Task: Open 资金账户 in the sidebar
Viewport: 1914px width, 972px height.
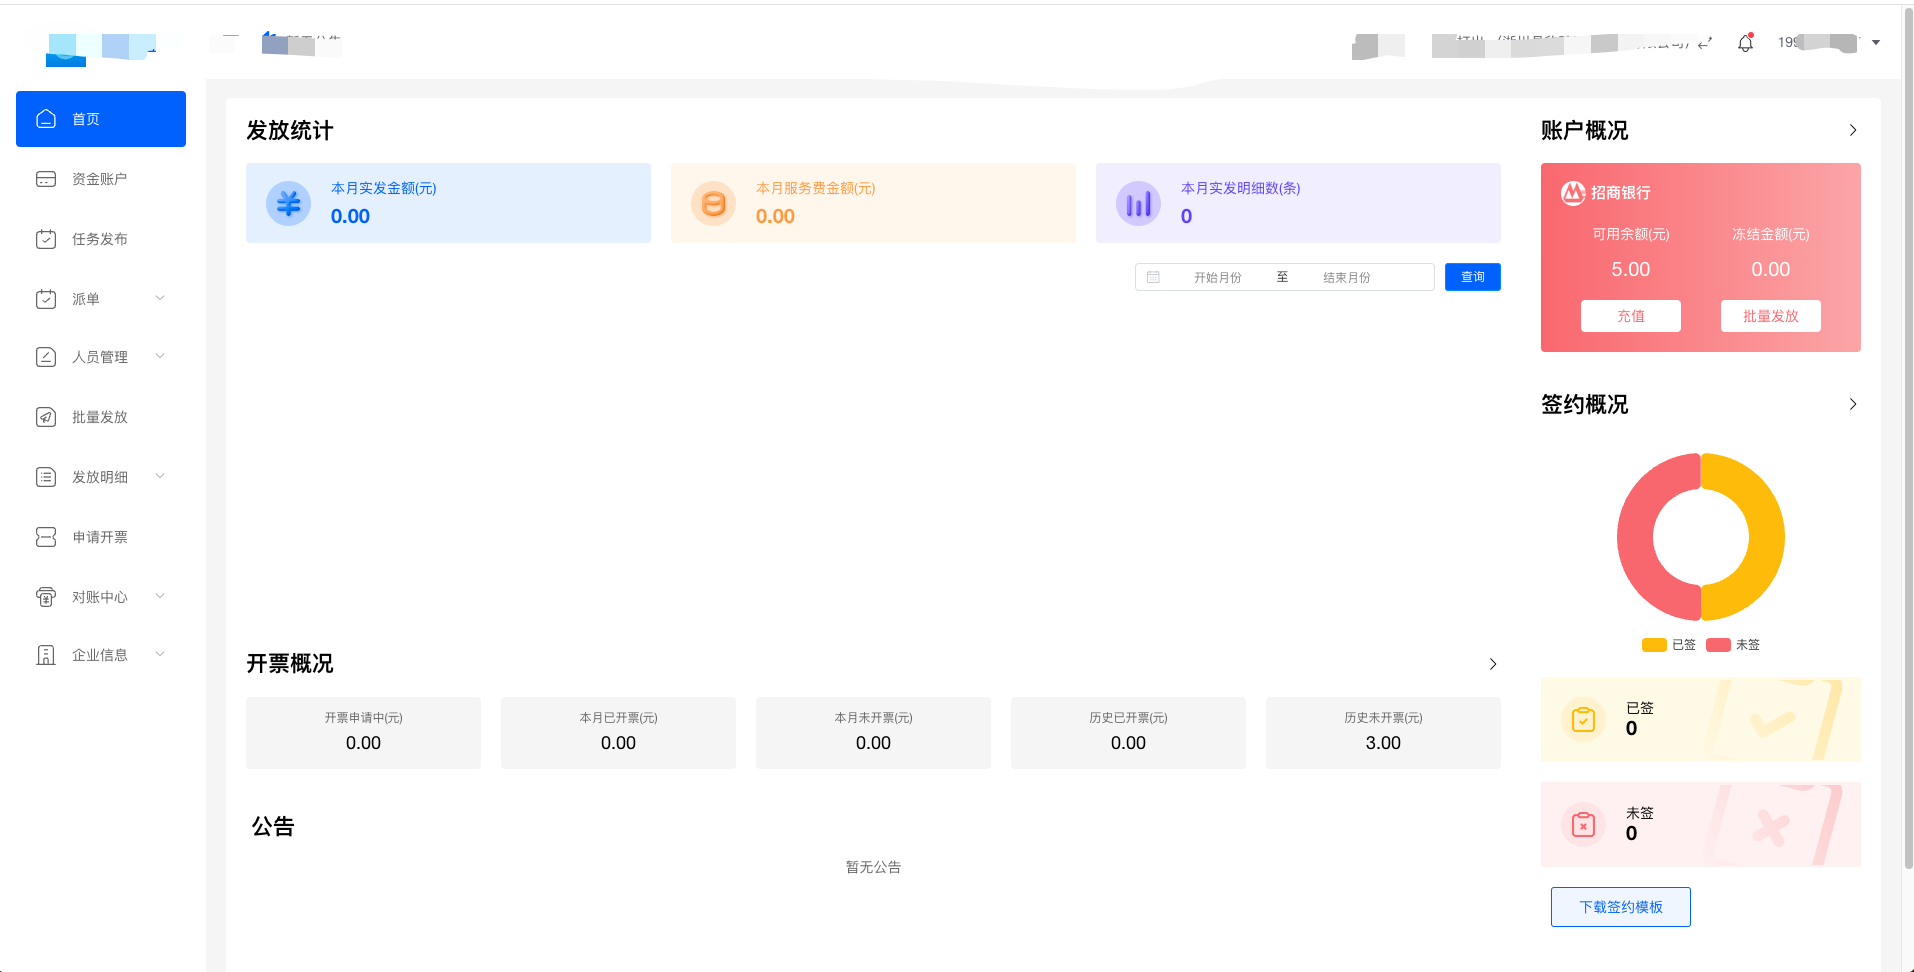Action: click(101, 179)
